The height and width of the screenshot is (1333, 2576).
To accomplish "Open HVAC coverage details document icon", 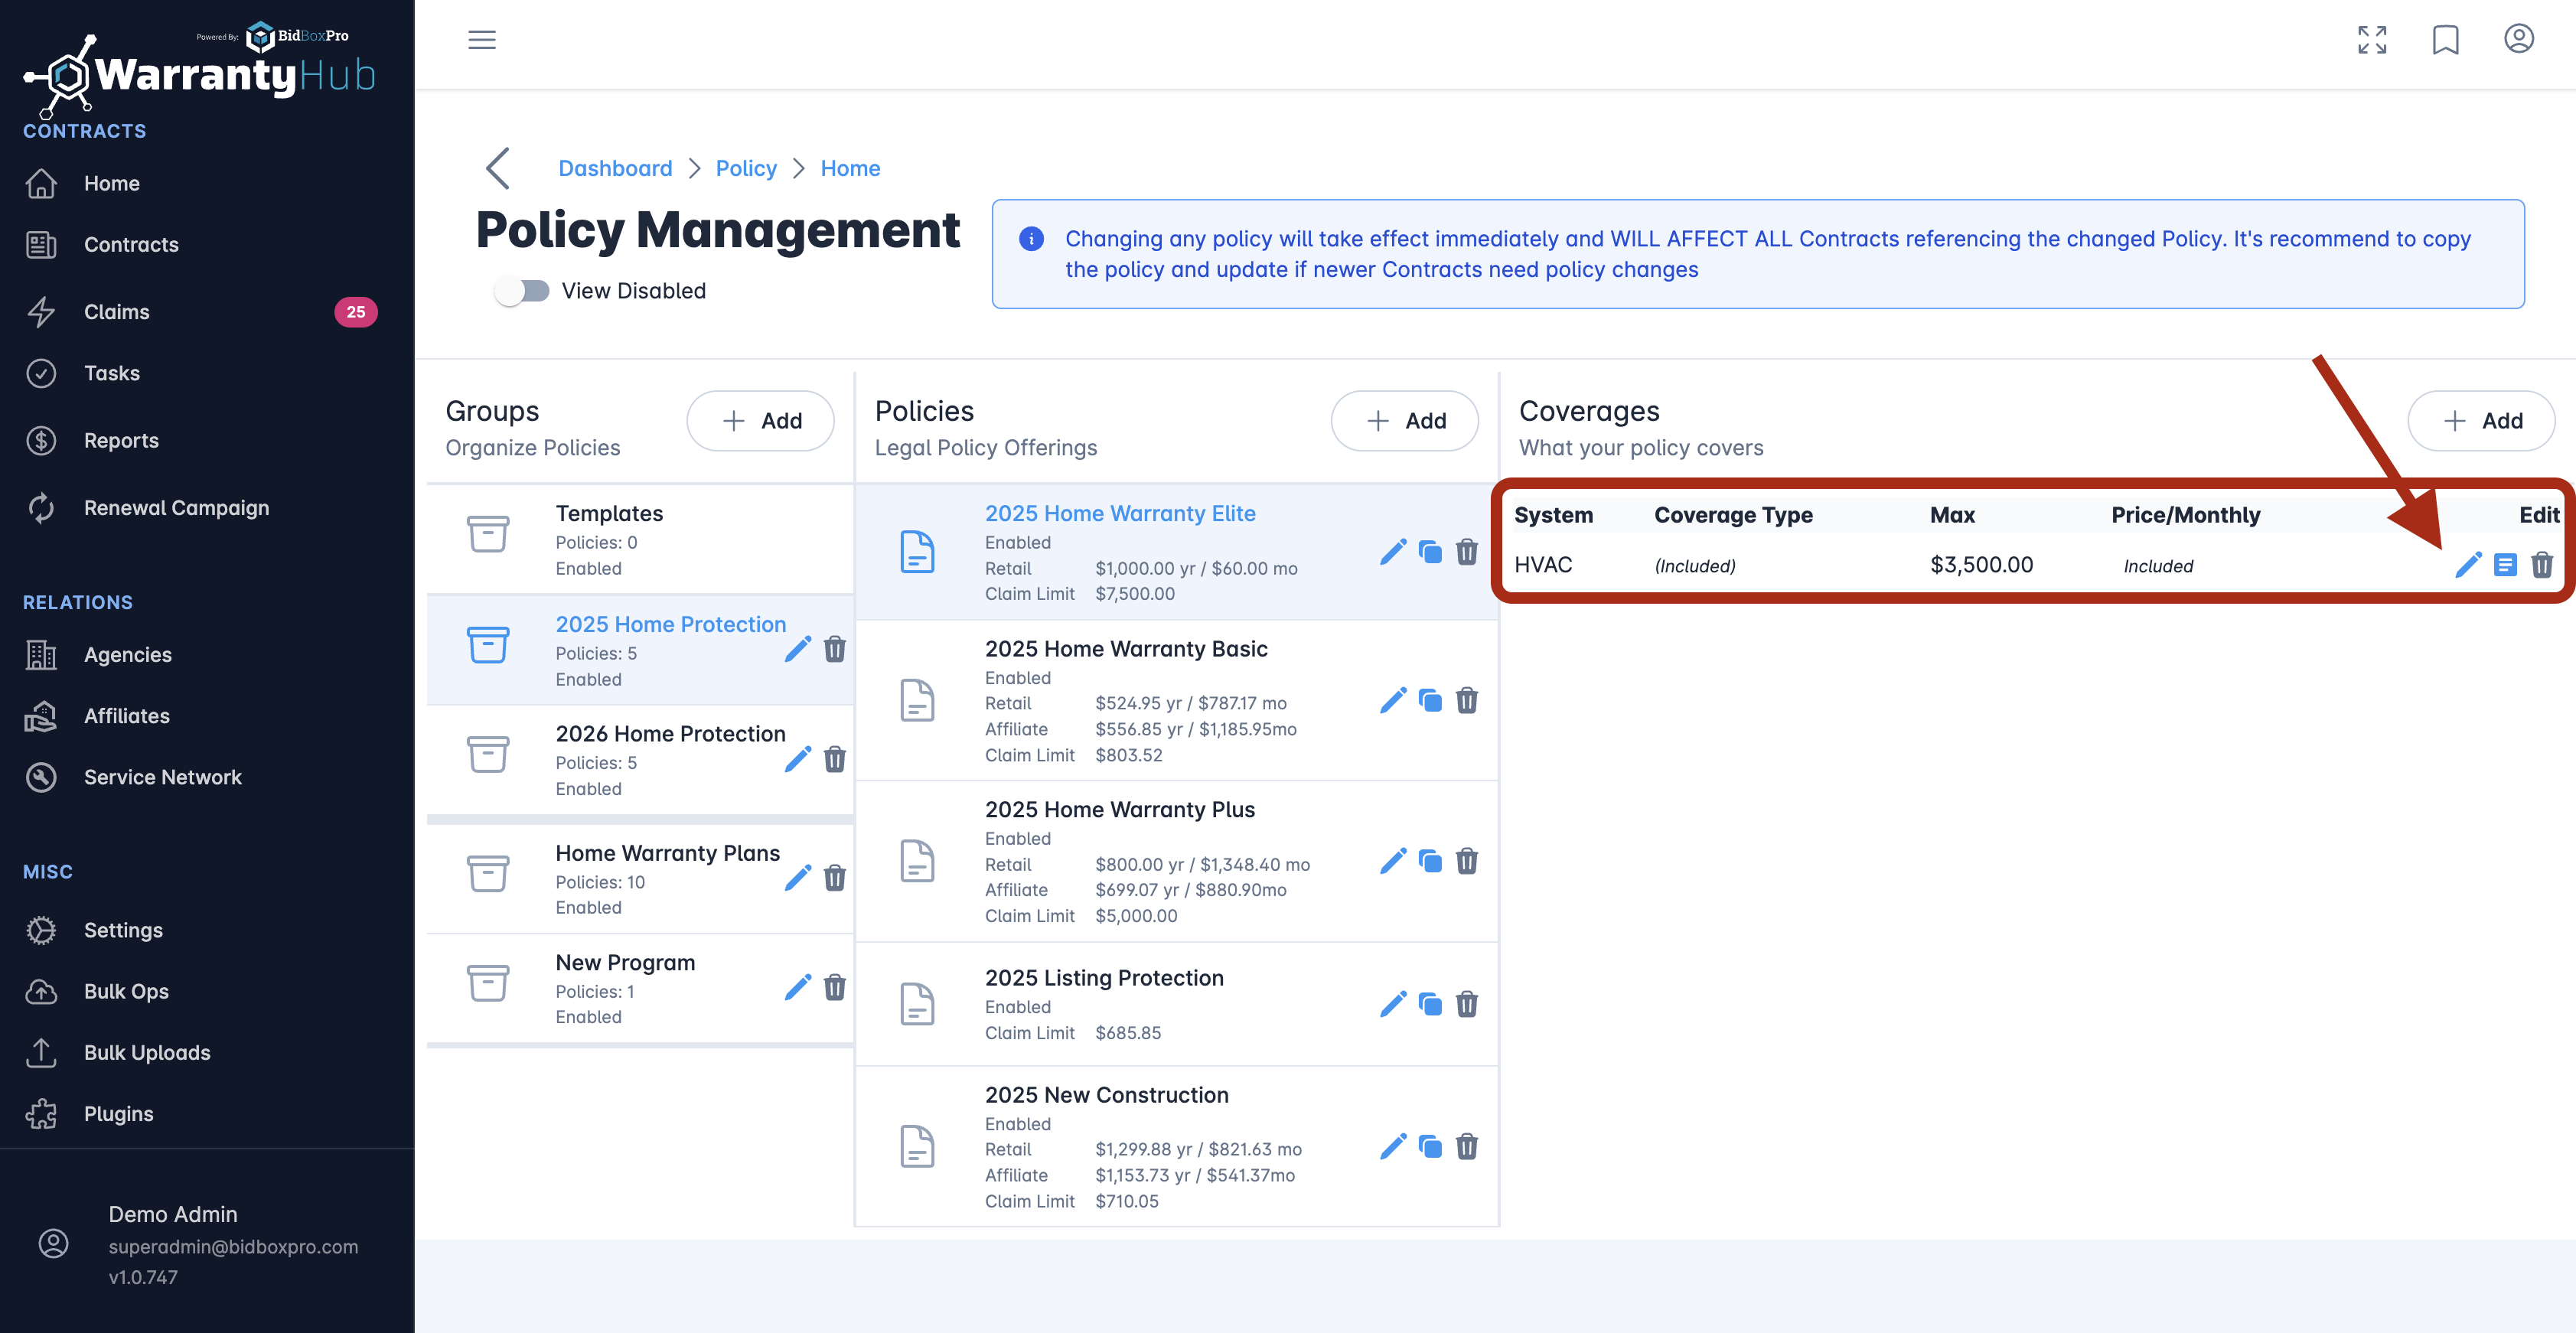I will click(x=2504, y=565).
